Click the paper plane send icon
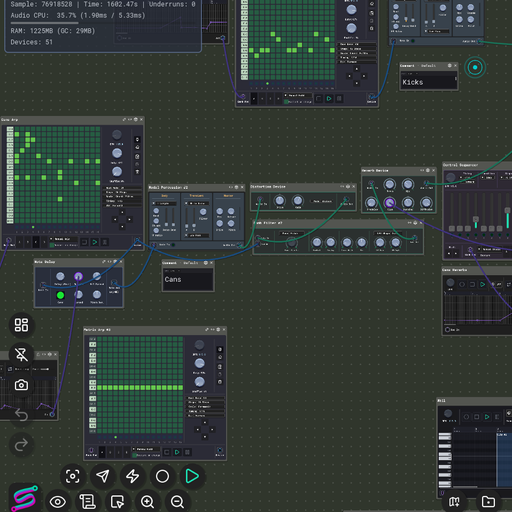The height and width of the screenshot is (512, 512). (x=103, y=476)
